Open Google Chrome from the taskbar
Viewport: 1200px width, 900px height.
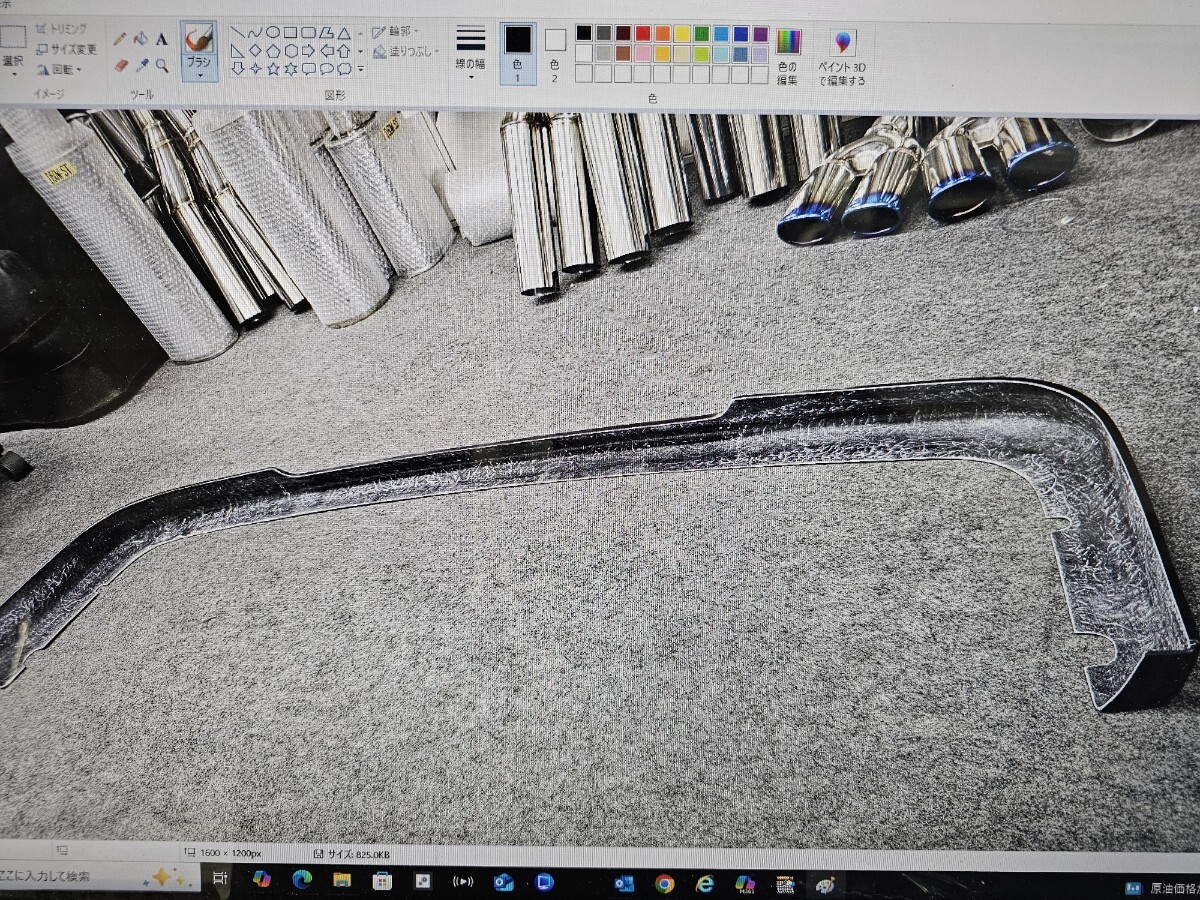pos(664,883)
